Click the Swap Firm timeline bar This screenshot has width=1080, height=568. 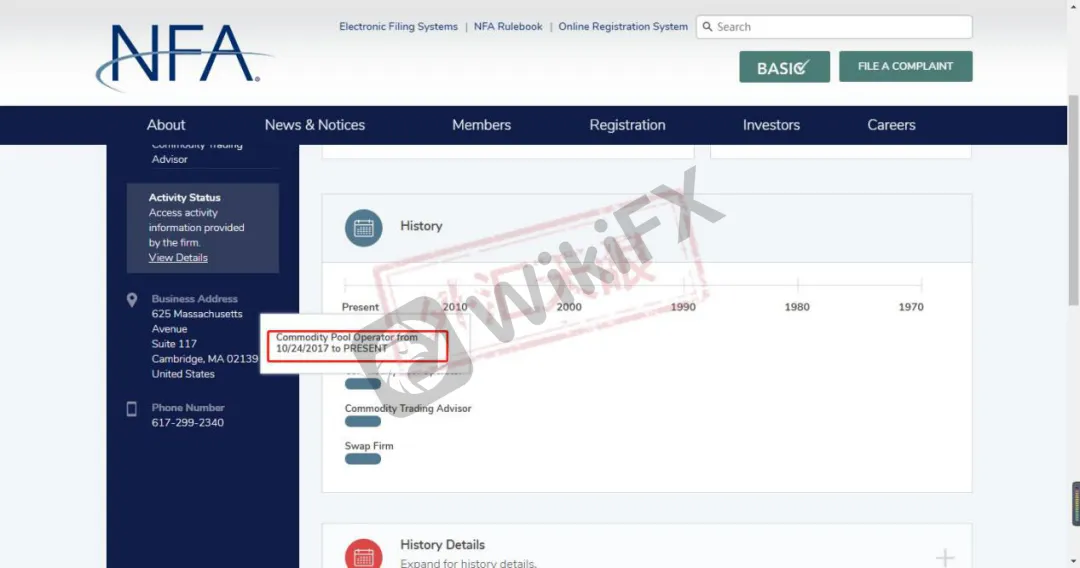point(363,459)
